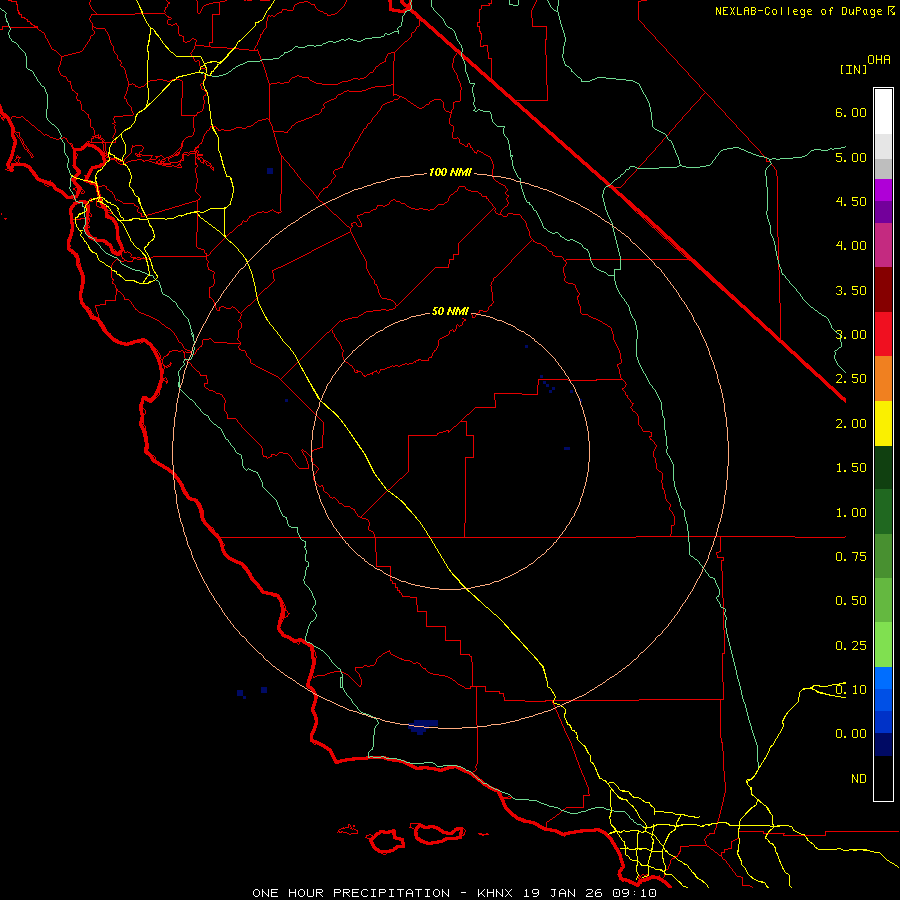
Task: Click the 50 NMI range ring label
Action: pos(450,311)
